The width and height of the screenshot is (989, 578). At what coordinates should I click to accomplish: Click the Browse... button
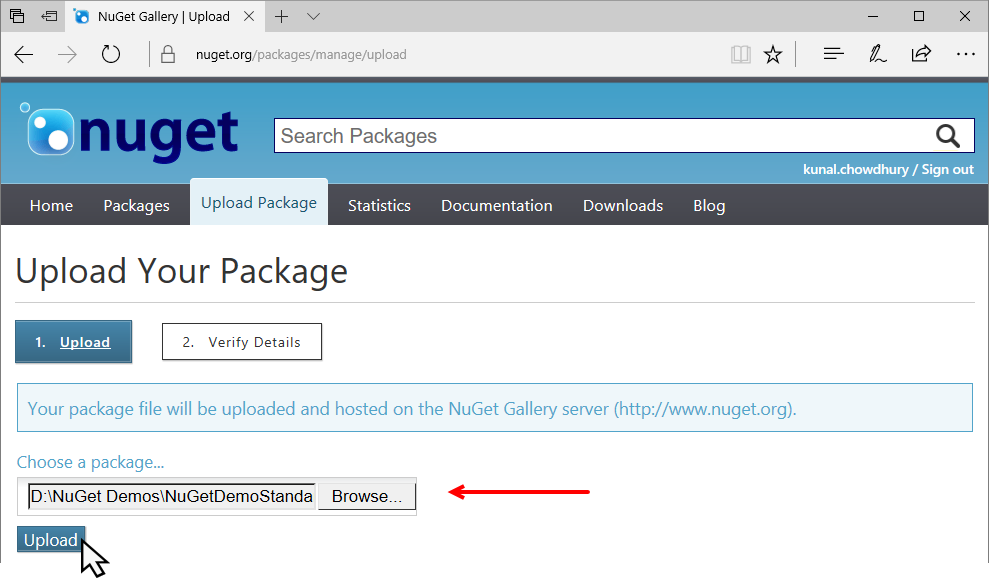point(366,497)
